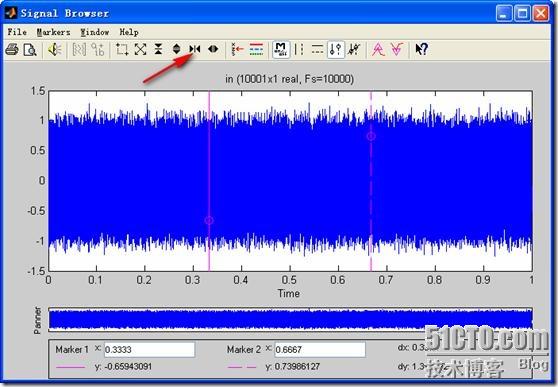Open the Window menu
The height and width of the screenshot is (387, 558).
(94, 32)
